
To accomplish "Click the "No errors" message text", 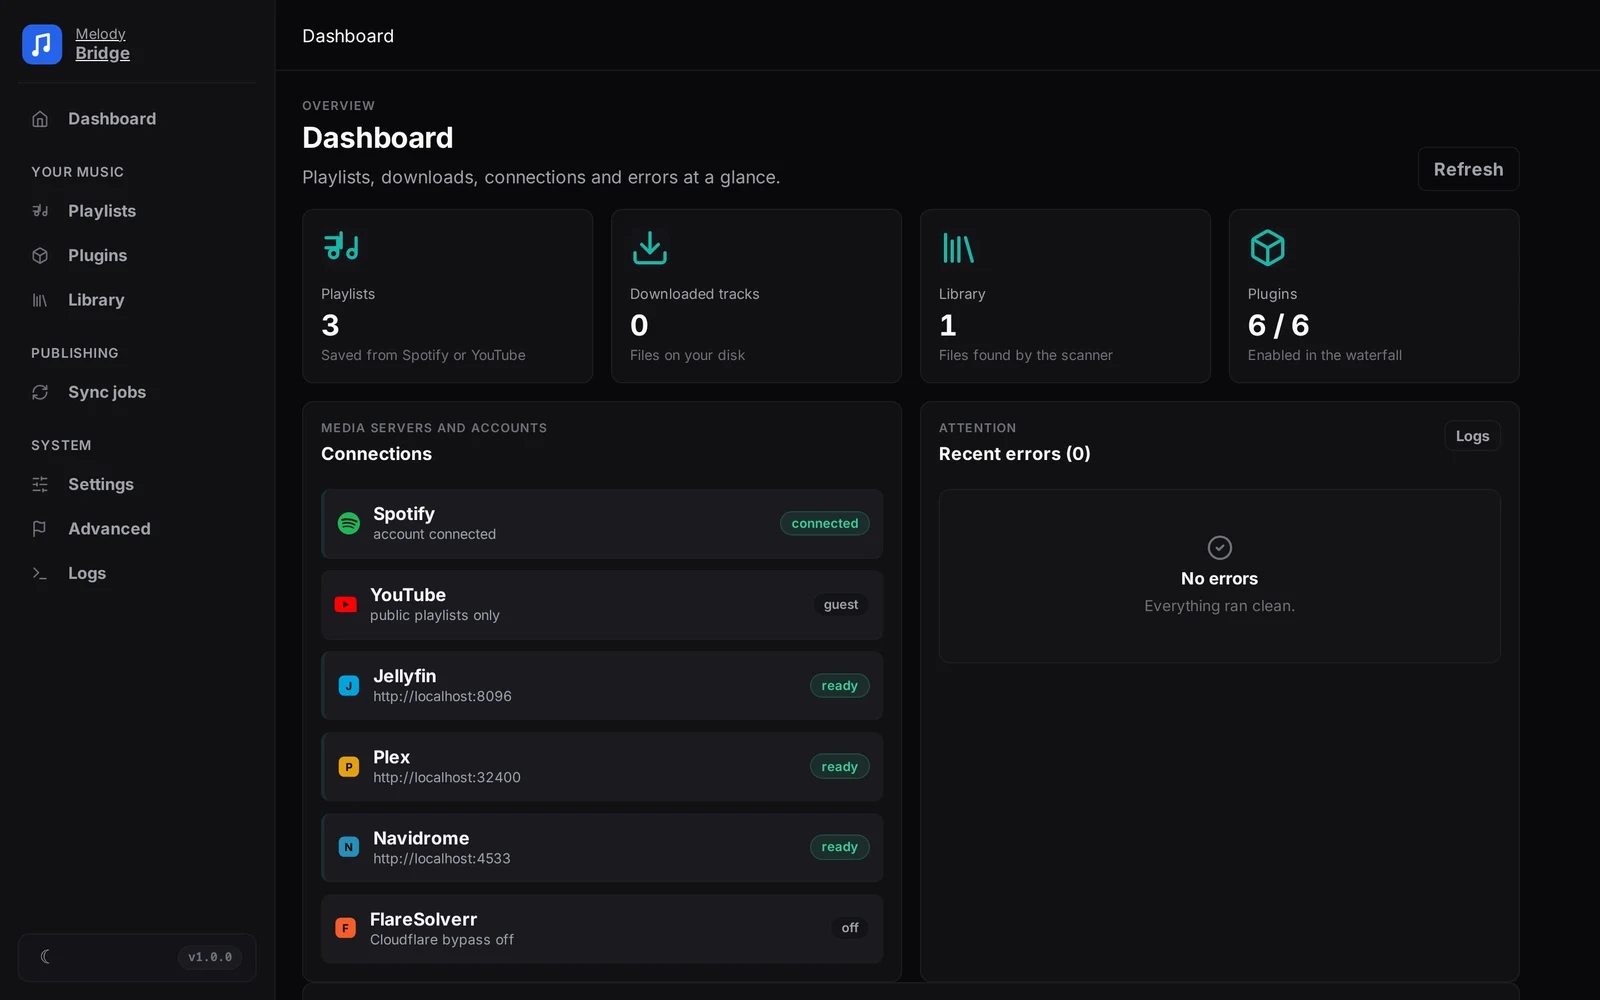I will click(1219, 579).
